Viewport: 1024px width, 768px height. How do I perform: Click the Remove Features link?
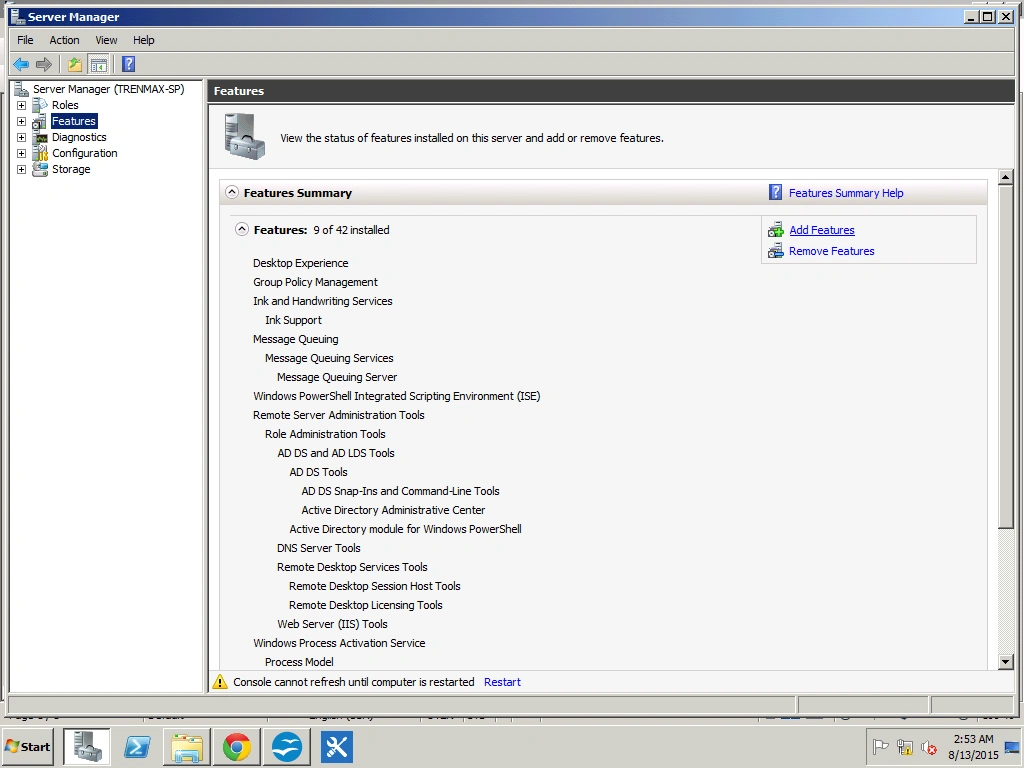(x=831, y=251)
